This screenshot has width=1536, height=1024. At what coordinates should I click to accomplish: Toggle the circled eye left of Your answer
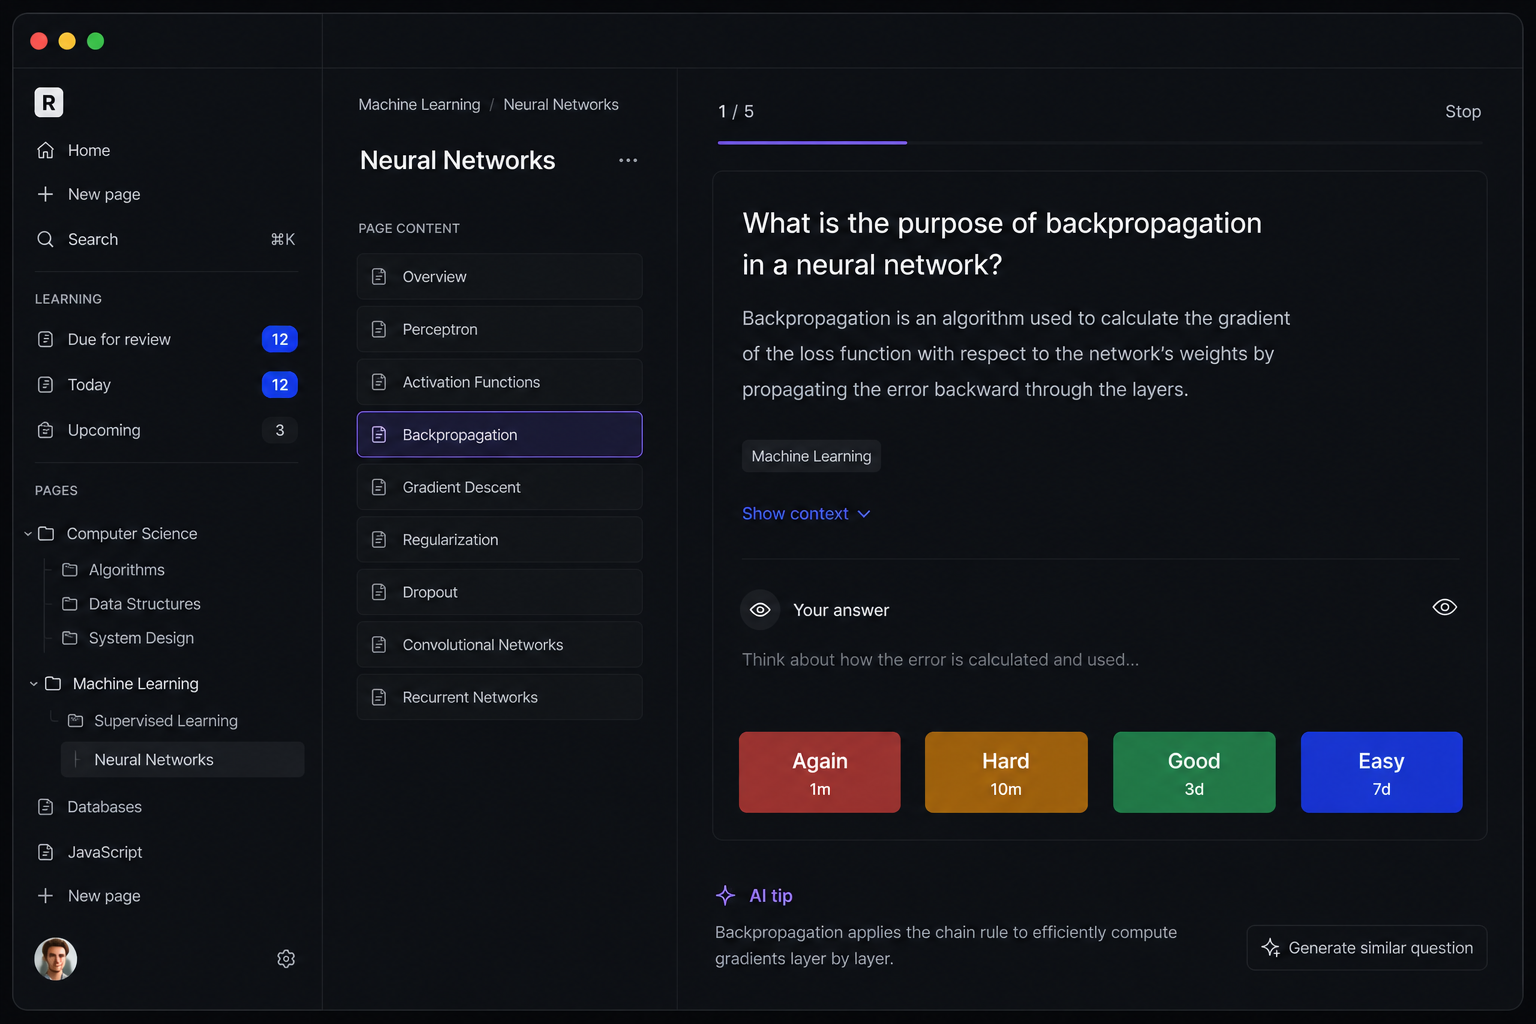click(760, 610)
